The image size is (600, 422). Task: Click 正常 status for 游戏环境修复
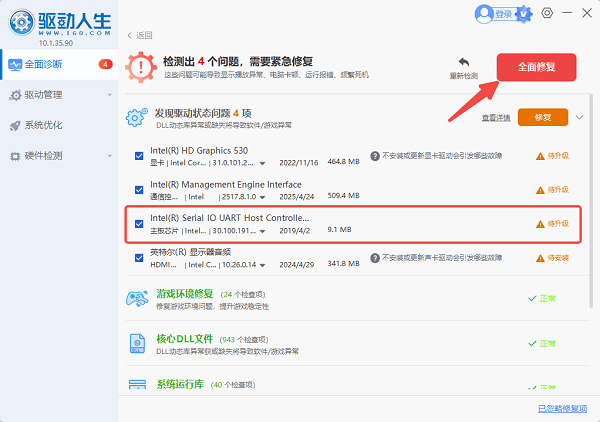pos(542,298)
